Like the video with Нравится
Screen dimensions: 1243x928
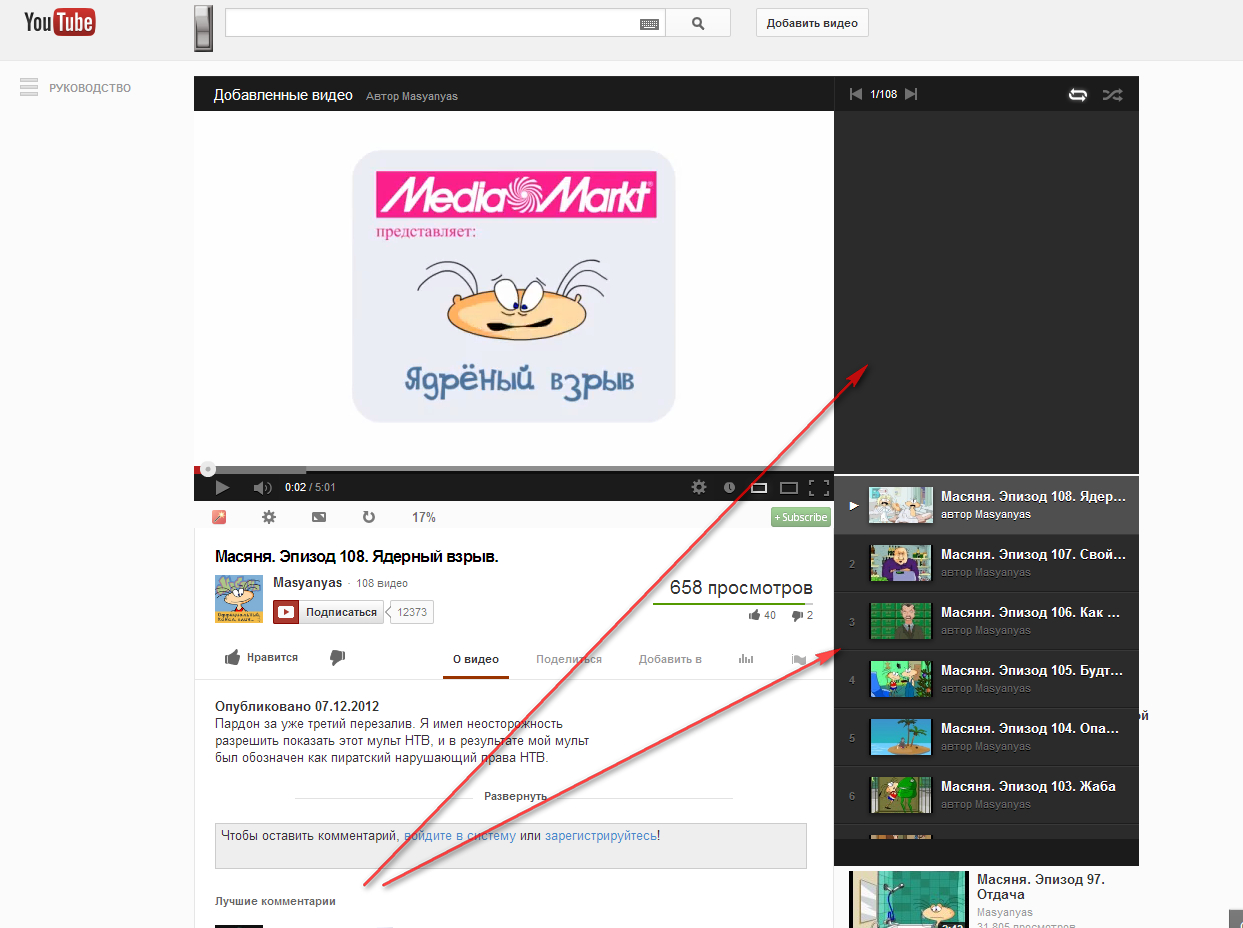261,657
